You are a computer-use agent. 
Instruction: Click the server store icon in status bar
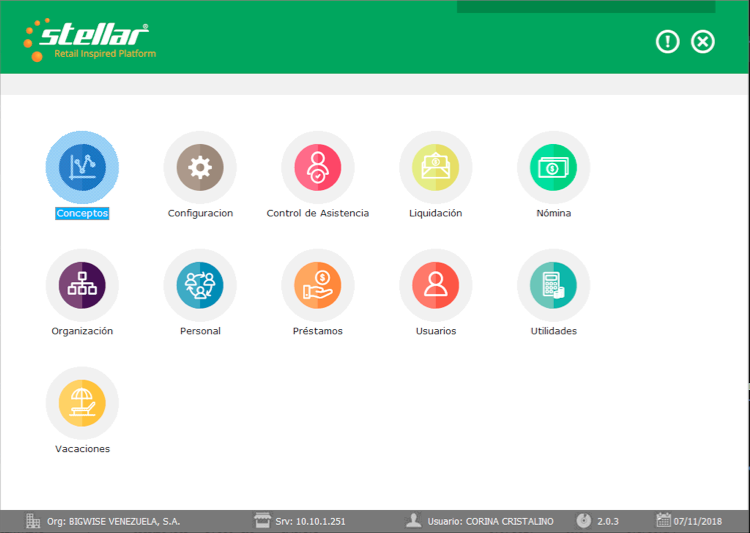[262, 521]
